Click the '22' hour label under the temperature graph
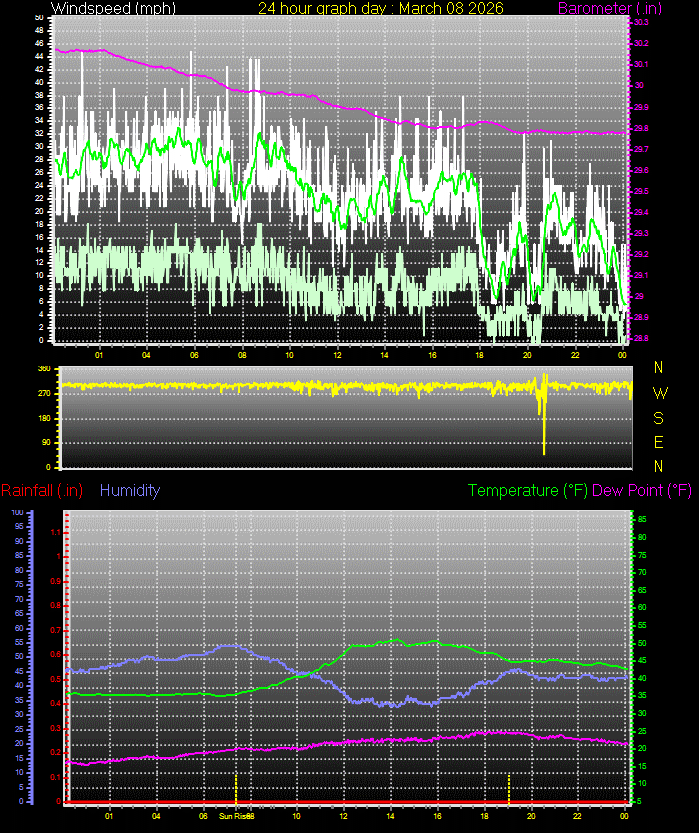 coord(577,816)
